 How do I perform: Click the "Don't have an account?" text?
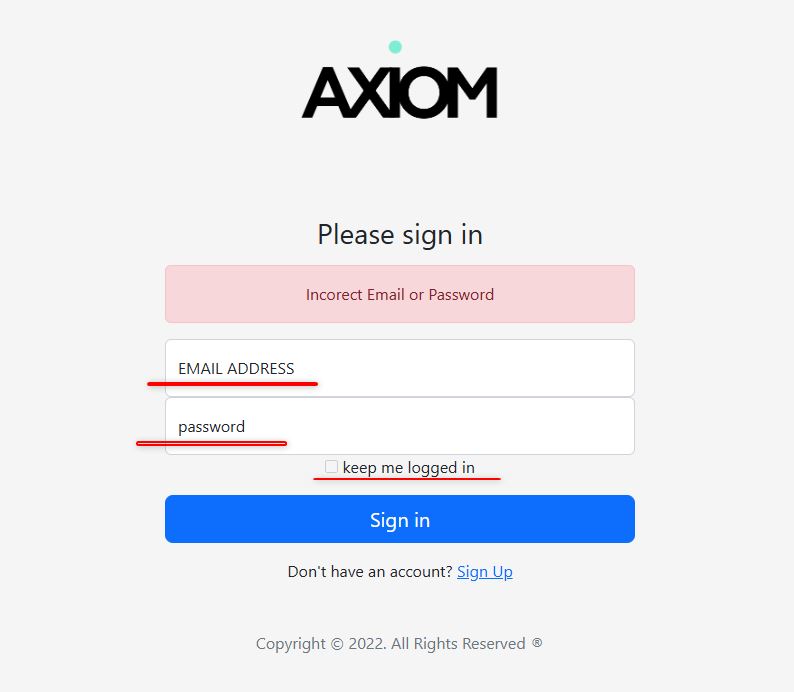(370, 572)
